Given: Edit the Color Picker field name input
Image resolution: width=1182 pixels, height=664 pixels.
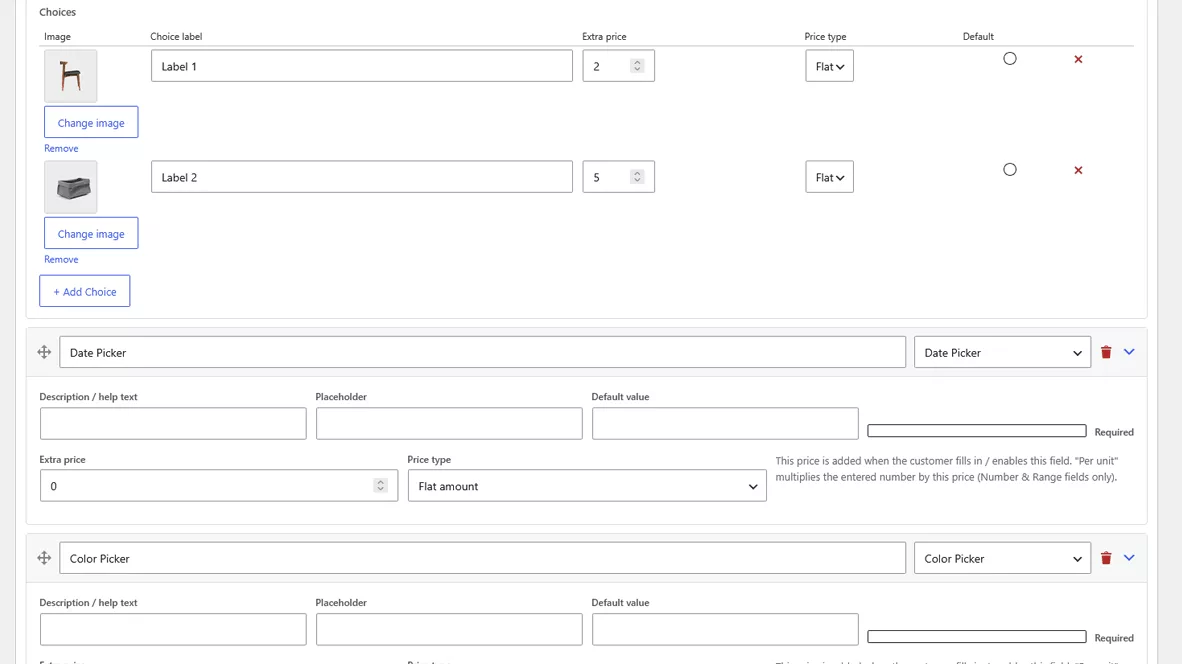Looking at the screenshot, I should (x=482, y=558).
